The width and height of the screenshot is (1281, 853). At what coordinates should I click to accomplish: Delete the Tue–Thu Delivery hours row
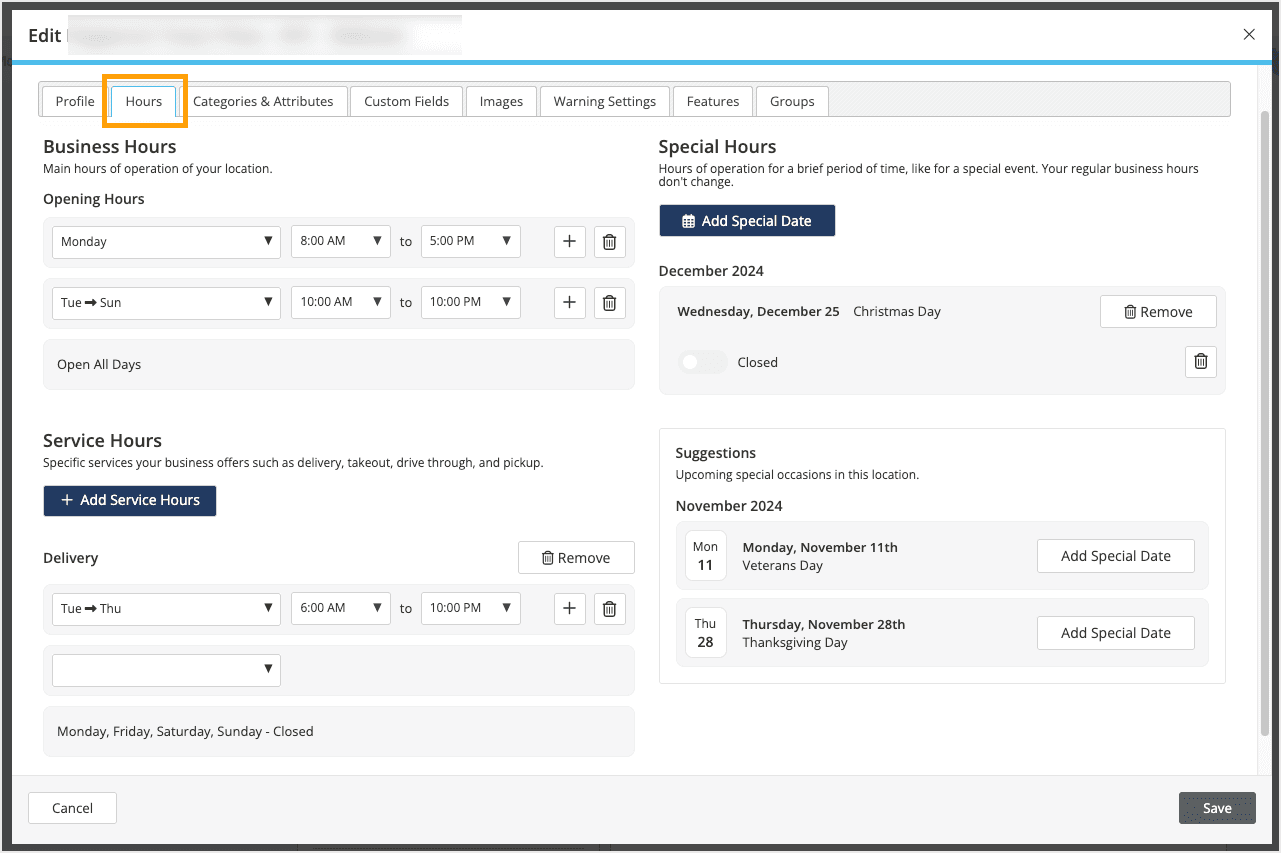pyautogui.click(x=609, y=608)
